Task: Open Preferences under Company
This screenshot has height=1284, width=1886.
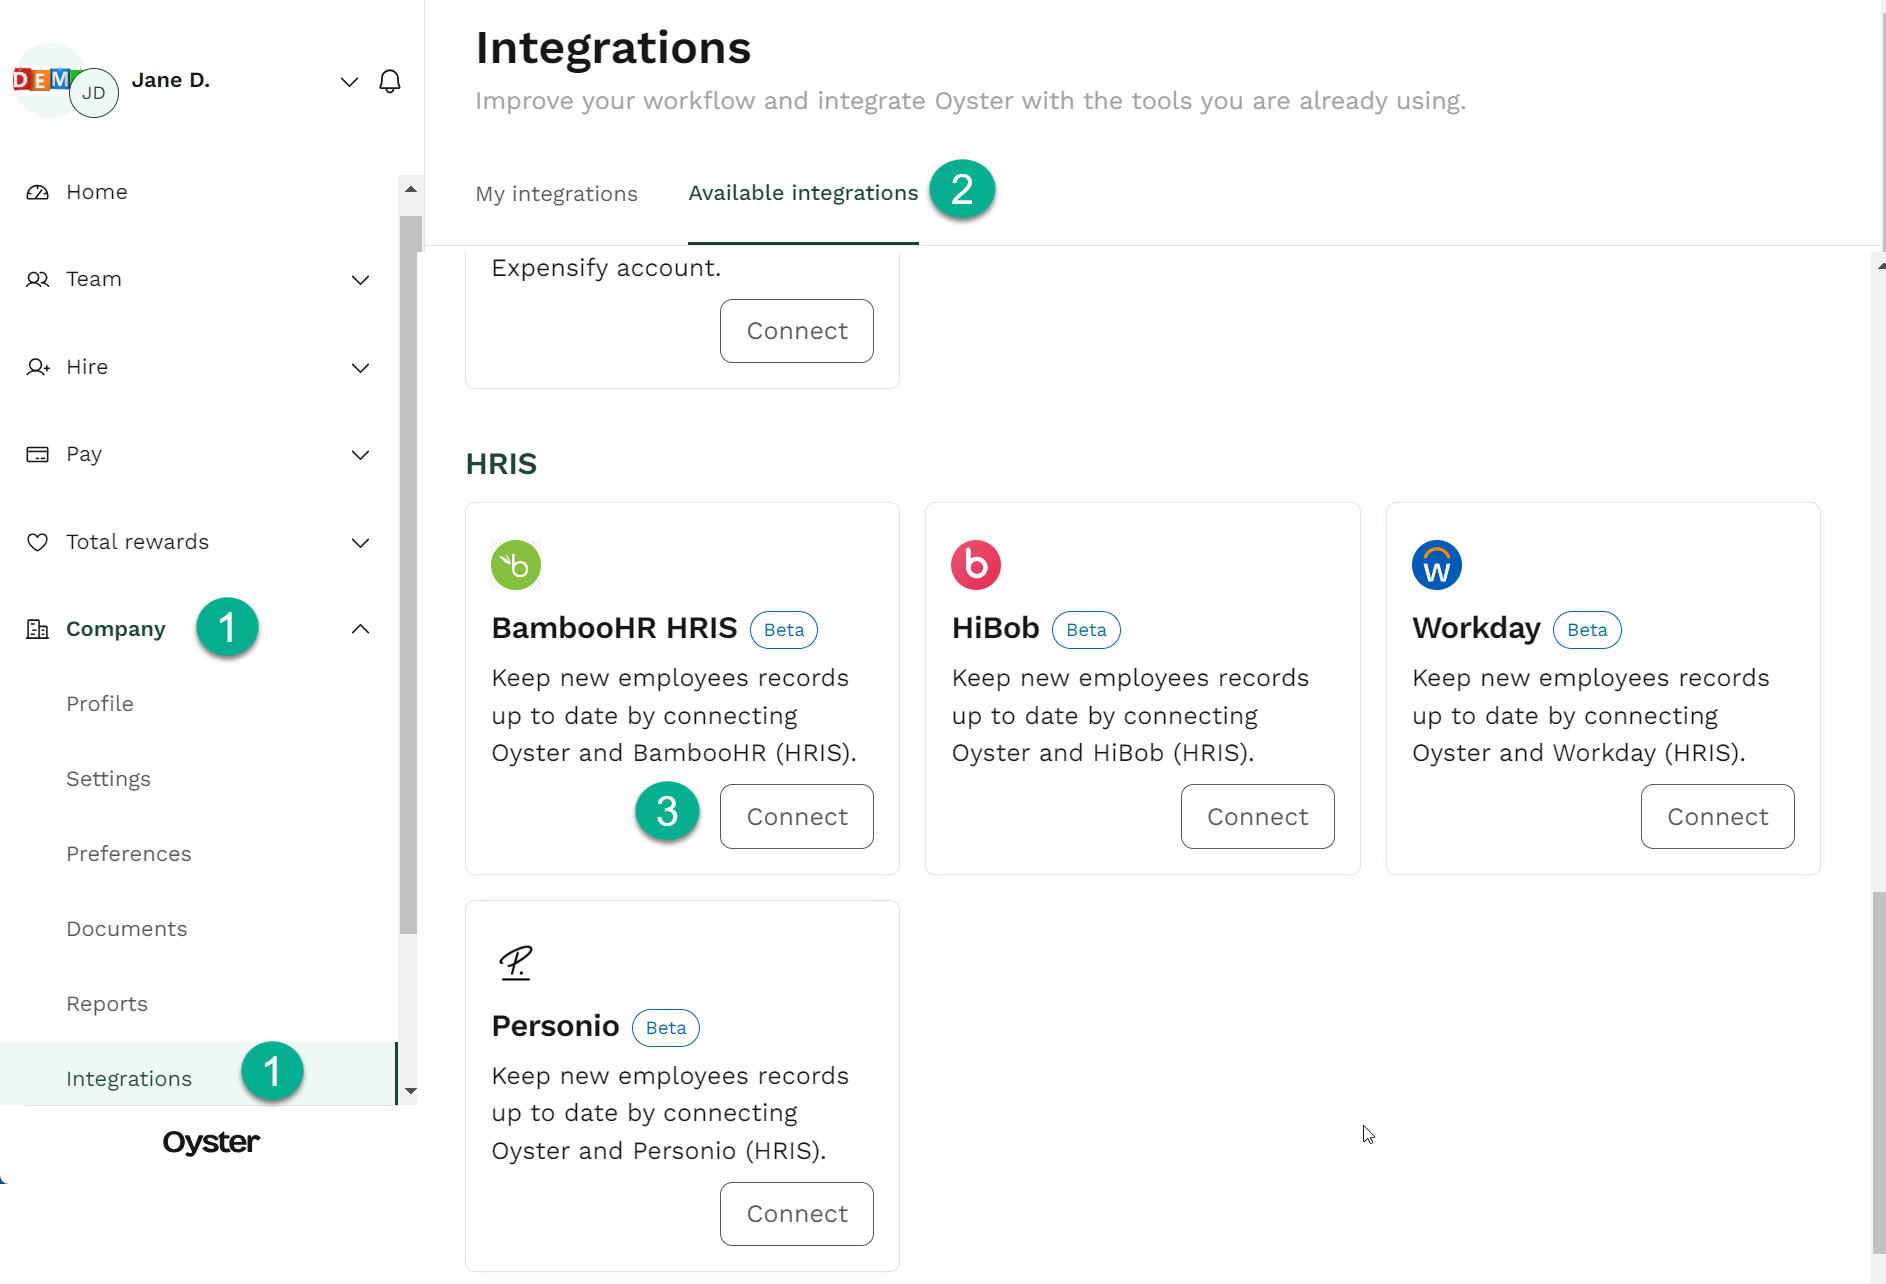Action: (x=129, y=854)
